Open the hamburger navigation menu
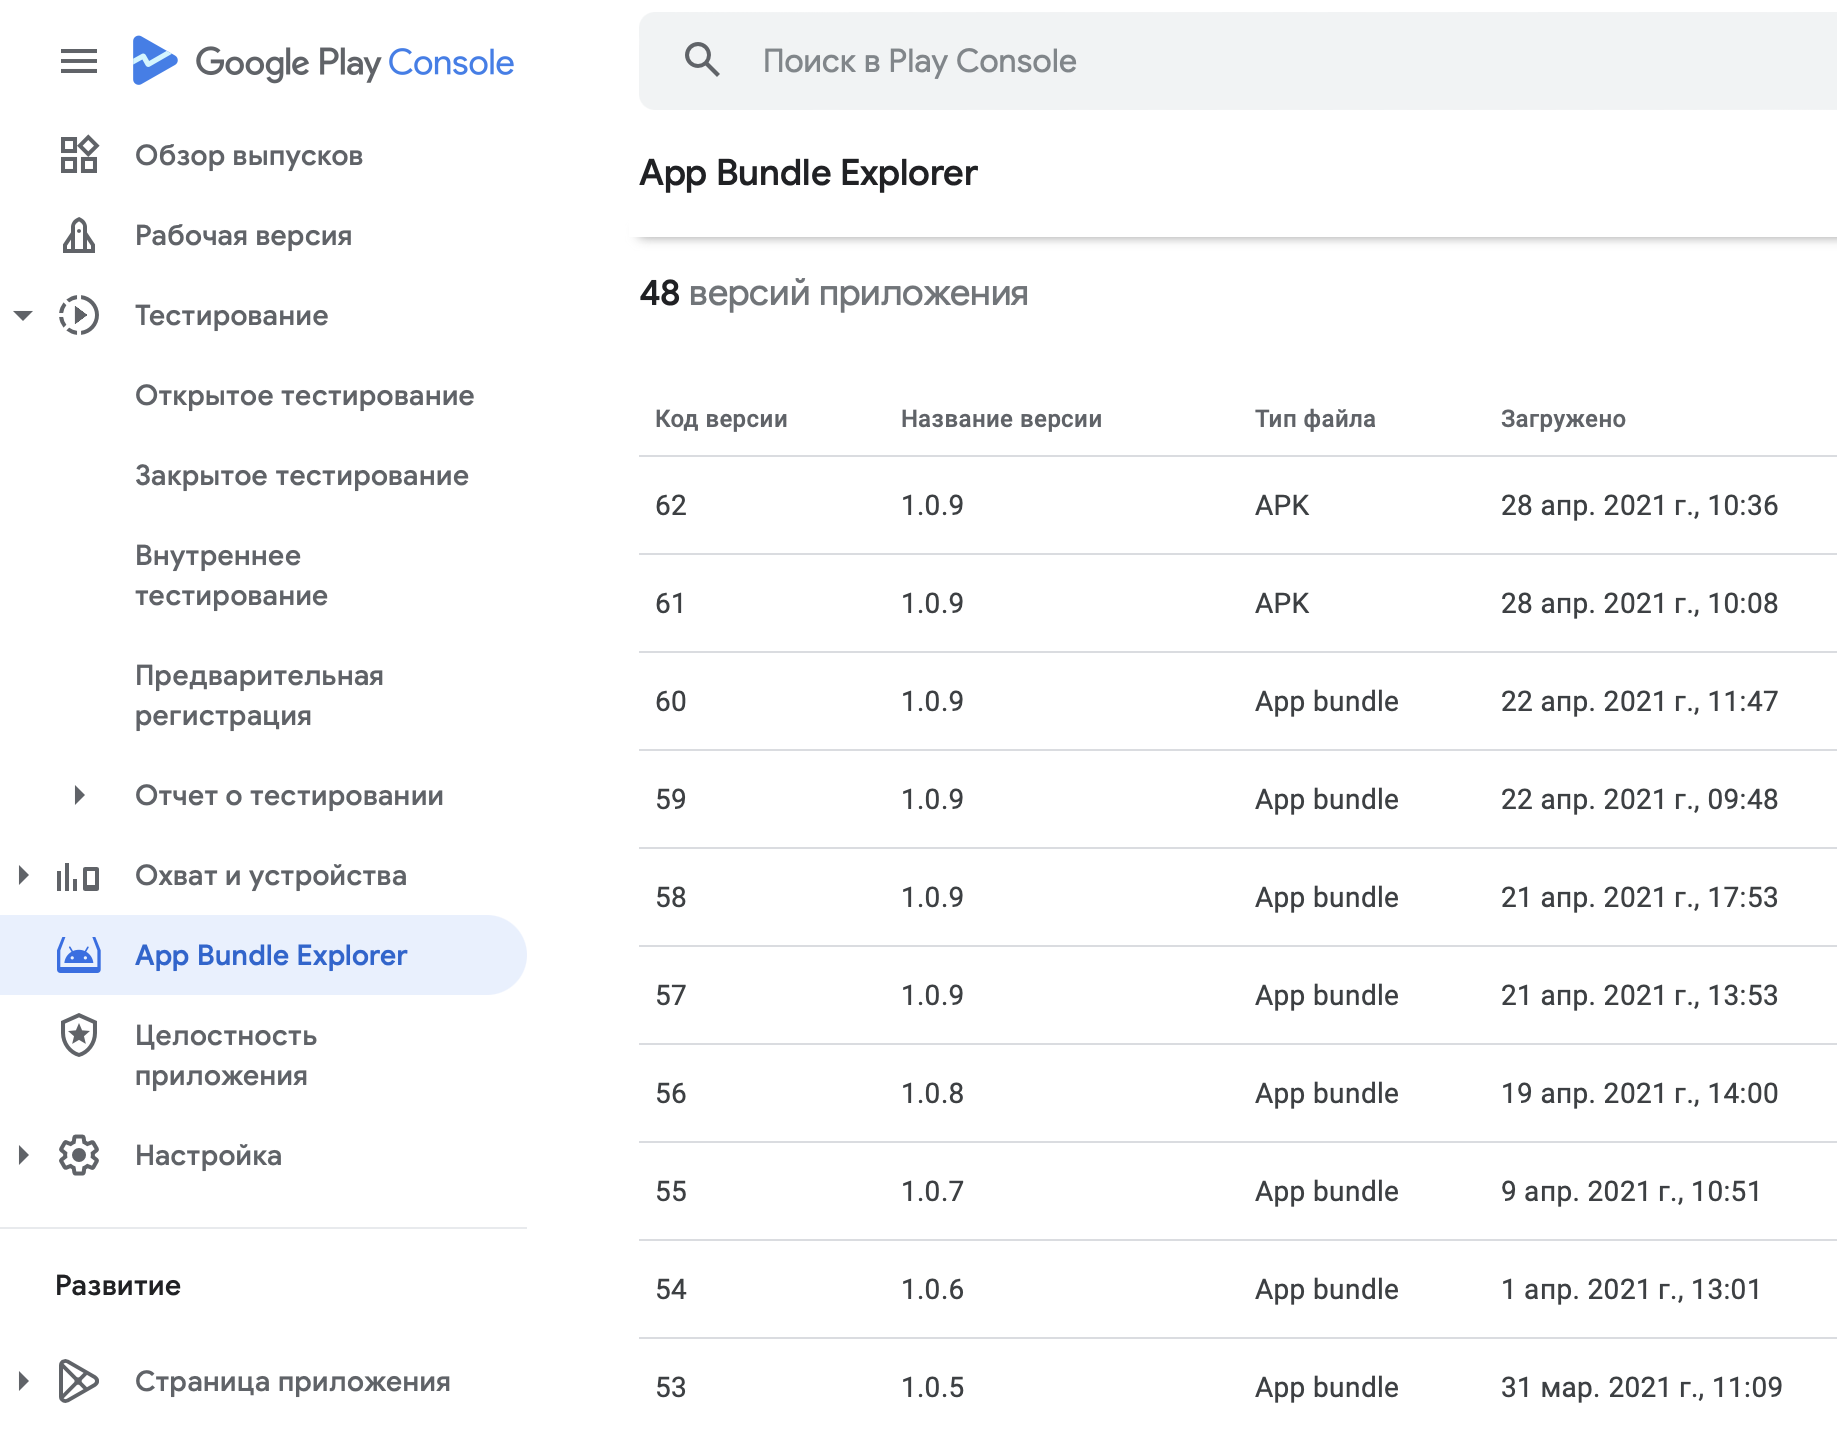Viewport: 1837px width, 1430px height. click(79, 62)
